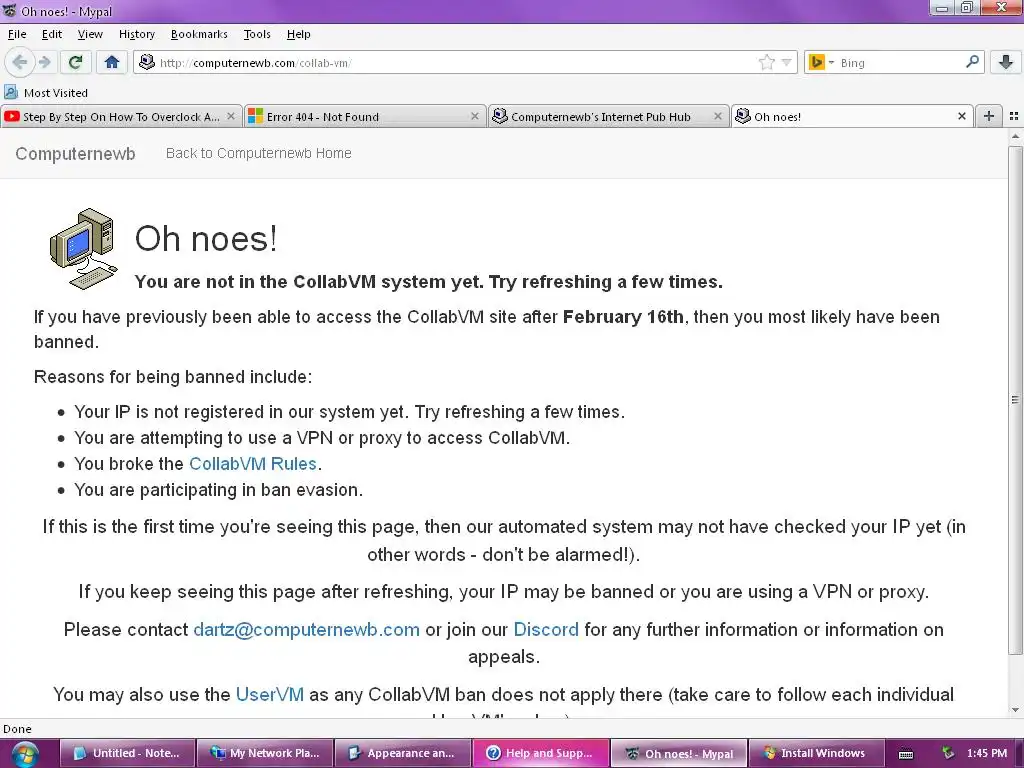1024x768 pixels.
Task: Click the Oh noes! - Mypal taskbar button
Action: pos(679,753)
